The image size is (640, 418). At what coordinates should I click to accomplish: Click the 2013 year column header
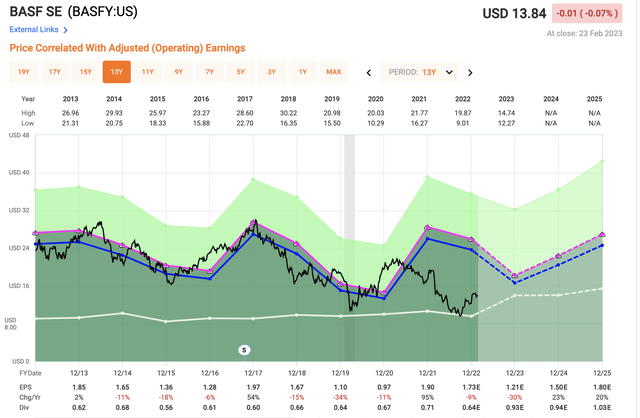pyautogui.click(x=70, y=99)
